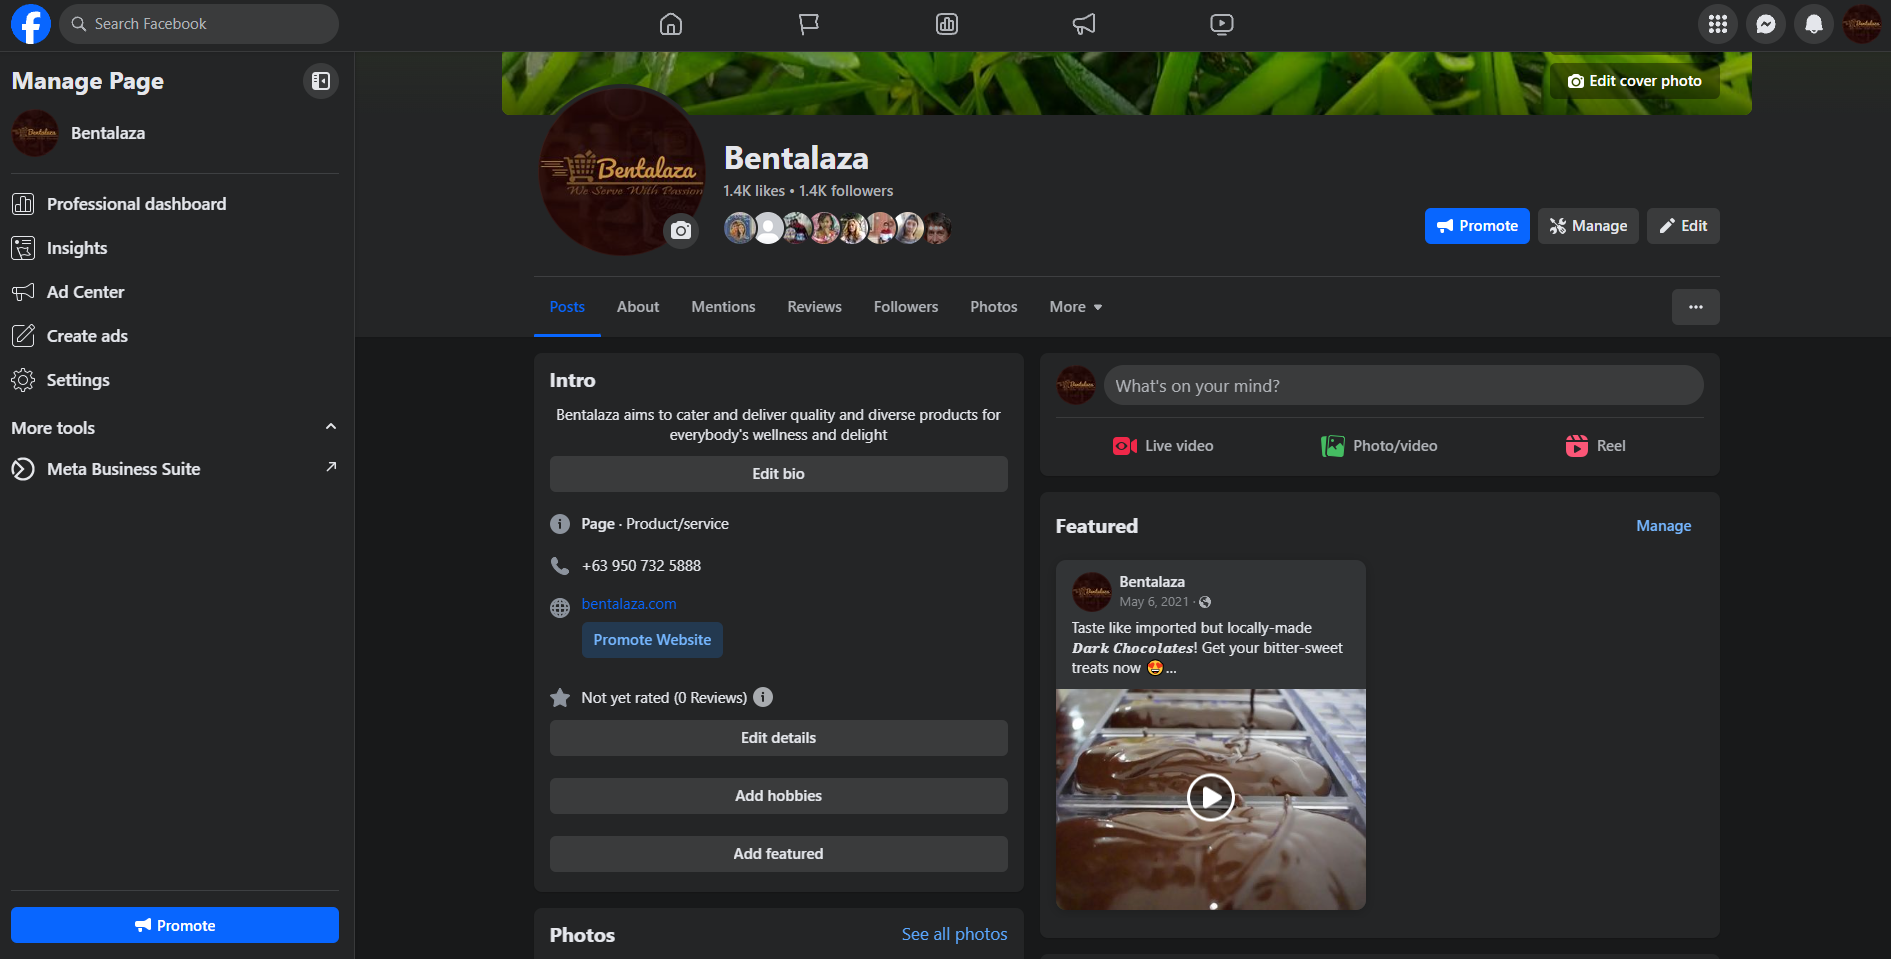The image size is (1891, 959).
Task: Click the Edit details button
Action: point(779,738)
